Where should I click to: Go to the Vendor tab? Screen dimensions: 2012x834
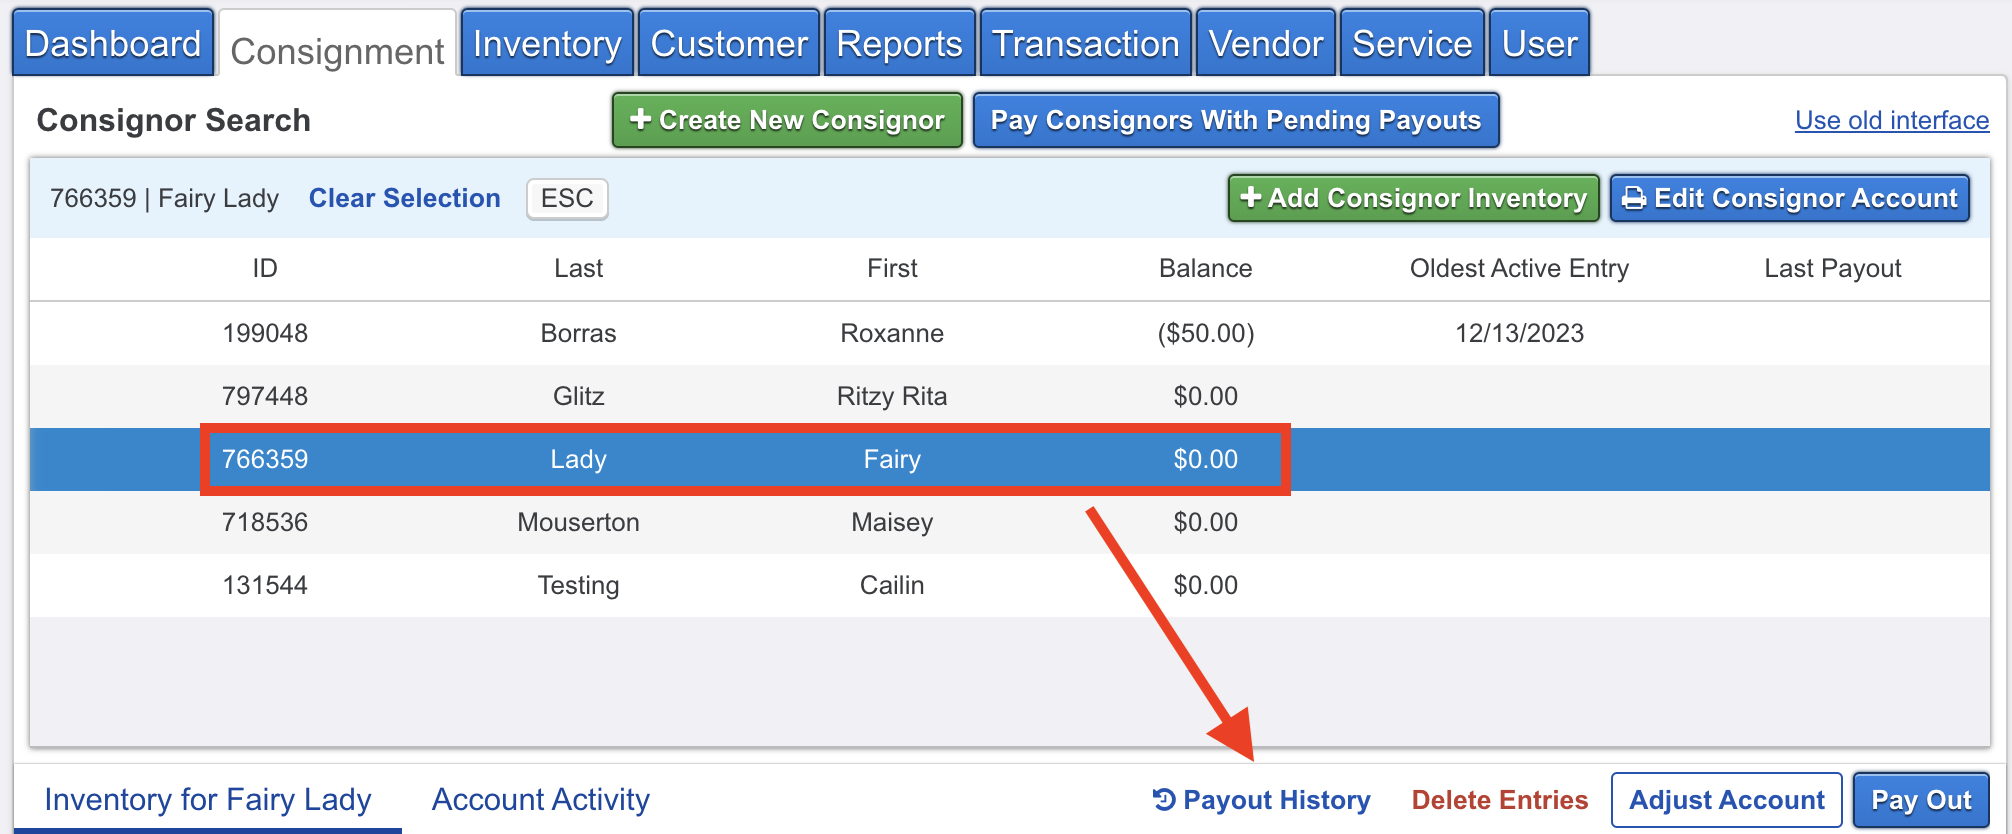pos(1265,44)
